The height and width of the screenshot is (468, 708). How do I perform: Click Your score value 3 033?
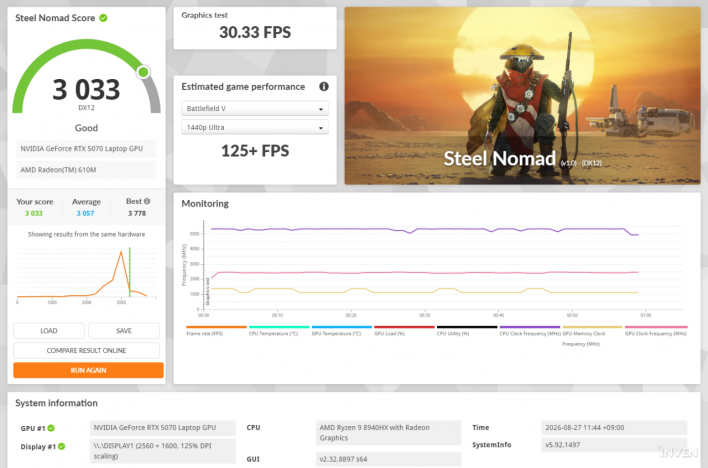(x=34, y=213)
